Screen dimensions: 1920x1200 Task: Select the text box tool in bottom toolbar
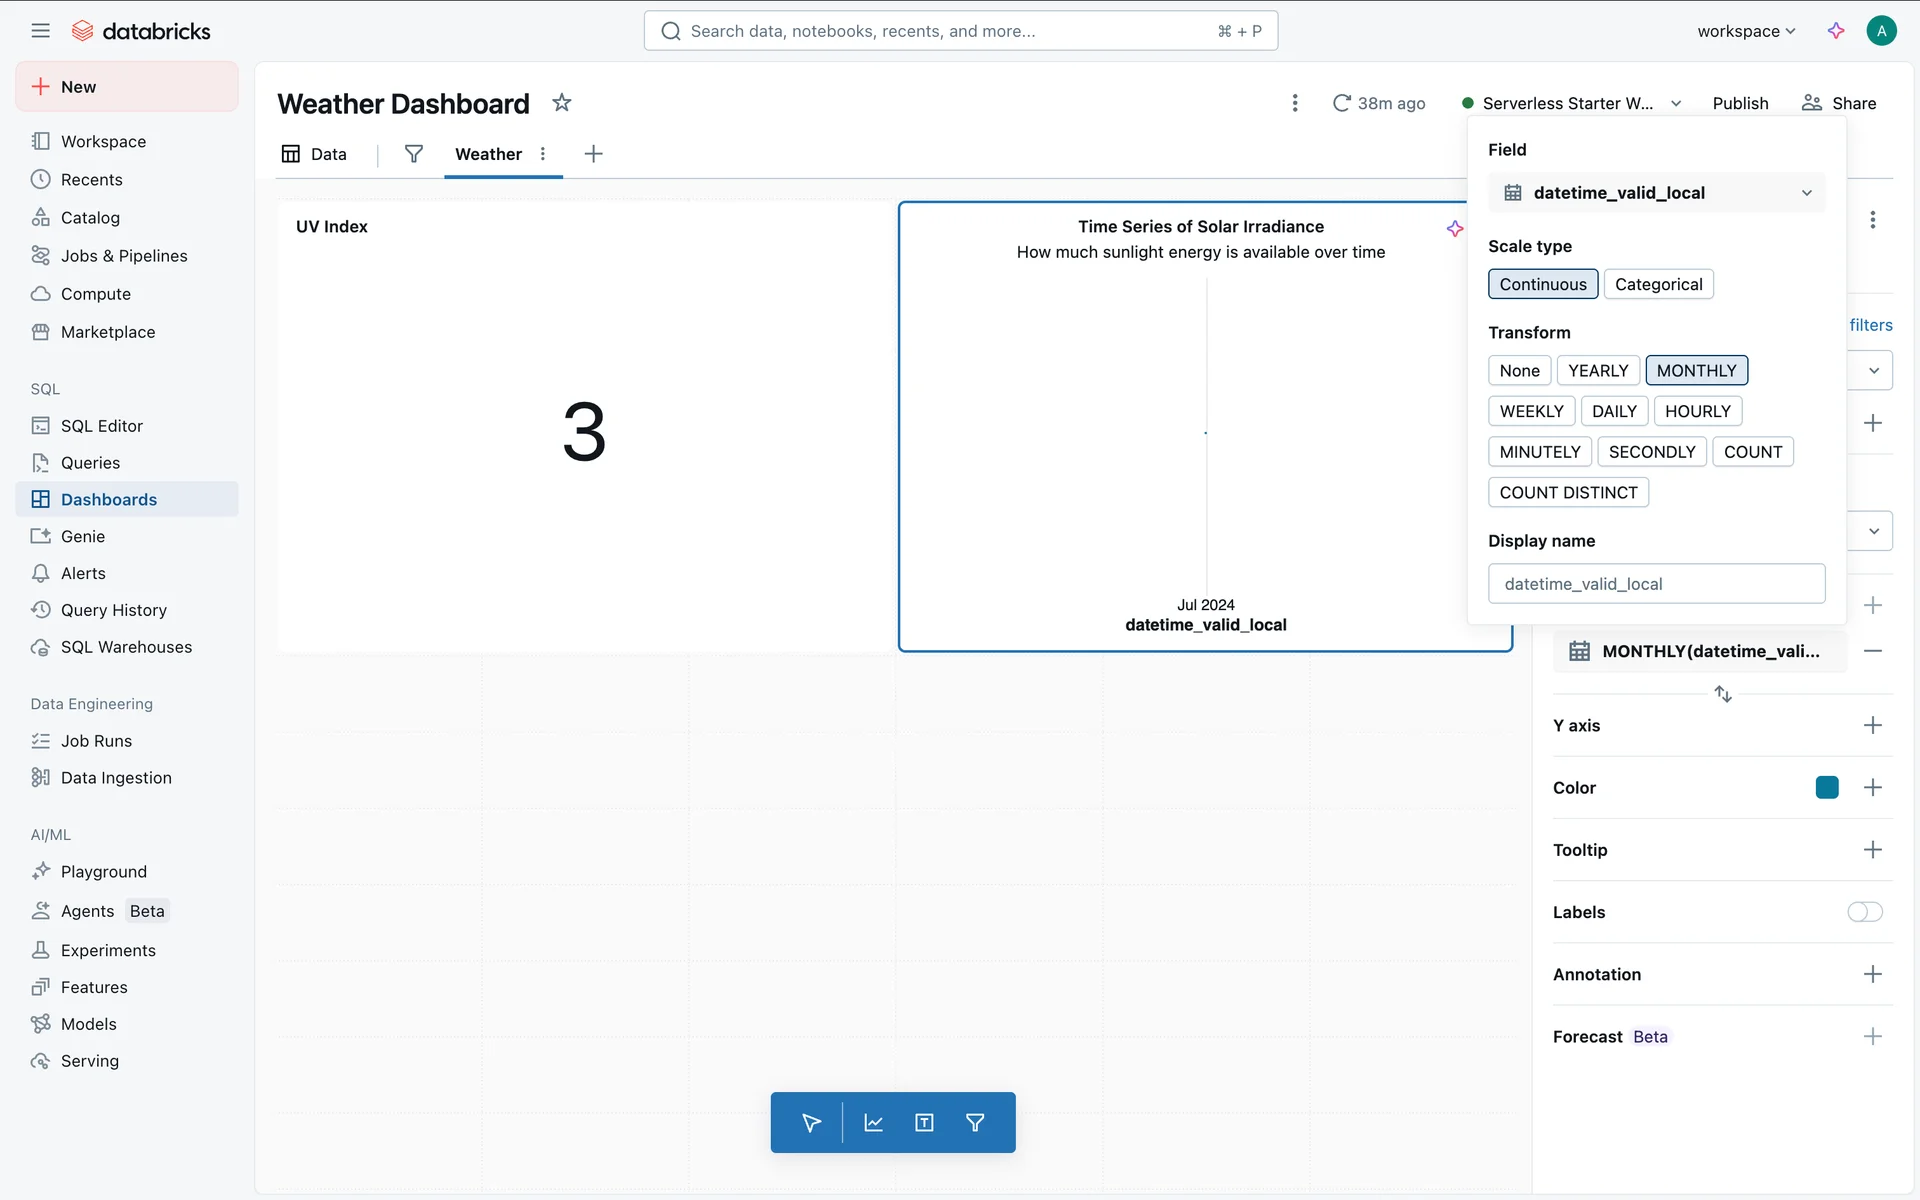pyautogui.click(x=924, y=1122)
